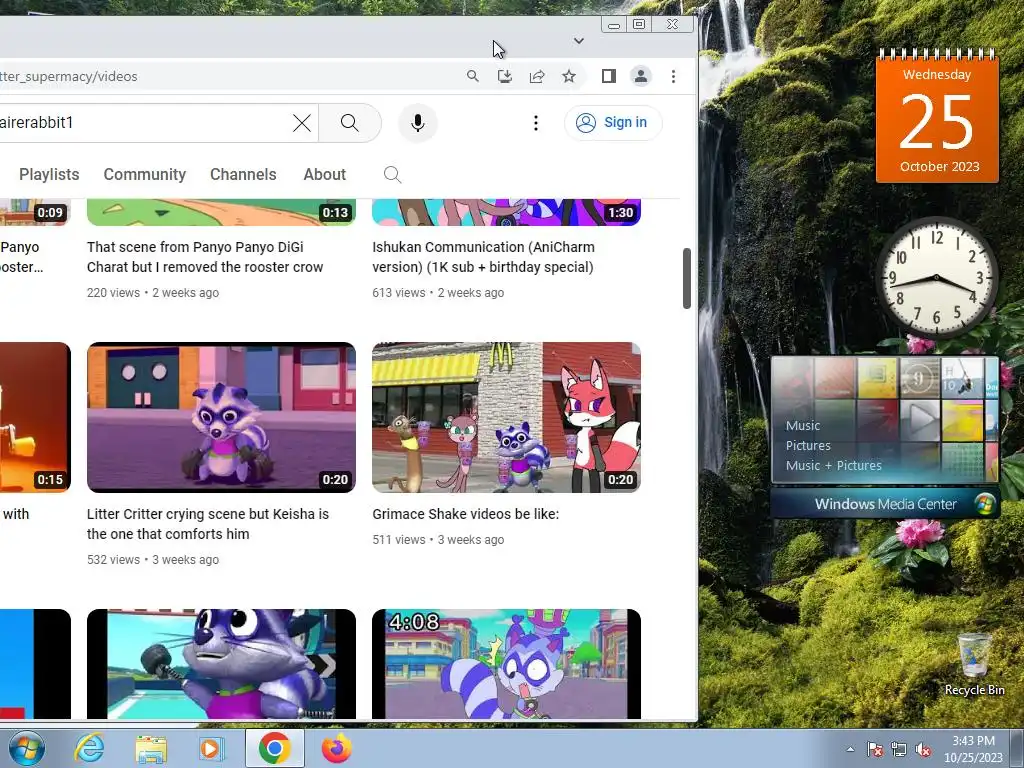Launch Firefox from taskbar
Image resolution: width=1024 pixels, height=768 pixels.
point(336,748)
